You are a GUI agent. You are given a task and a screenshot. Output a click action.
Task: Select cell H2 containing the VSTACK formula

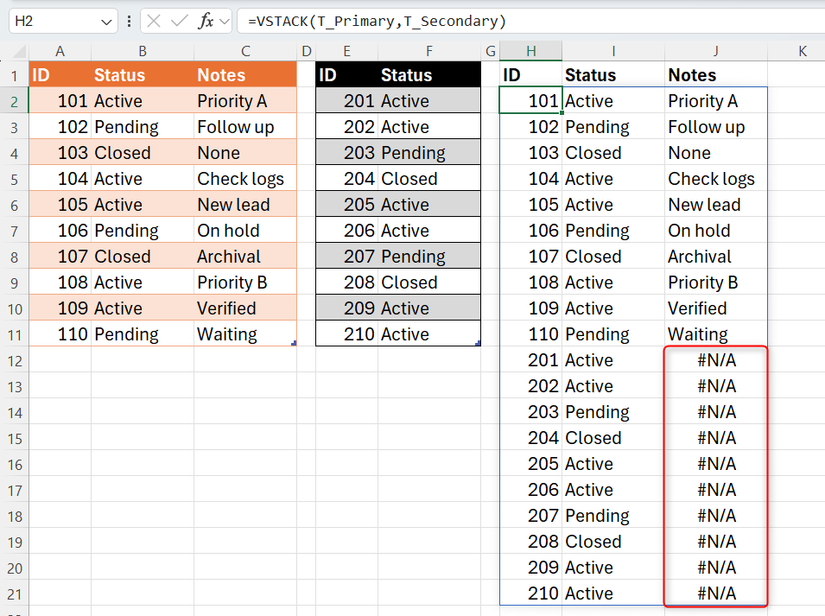coord(531,100)
